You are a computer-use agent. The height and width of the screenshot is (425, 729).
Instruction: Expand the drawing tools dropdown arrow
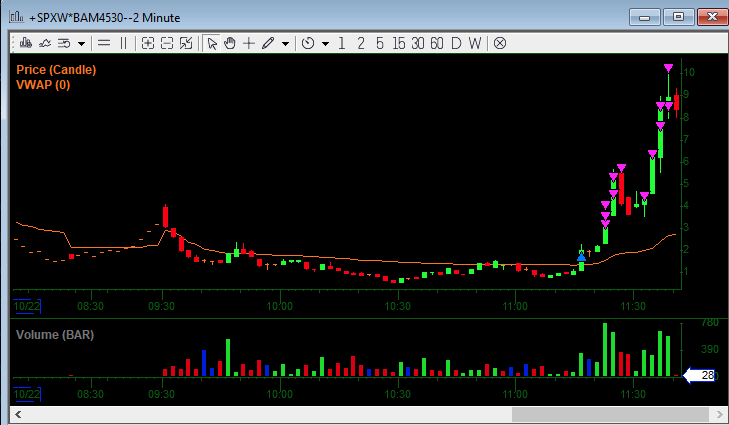click(x=285, y=44)
